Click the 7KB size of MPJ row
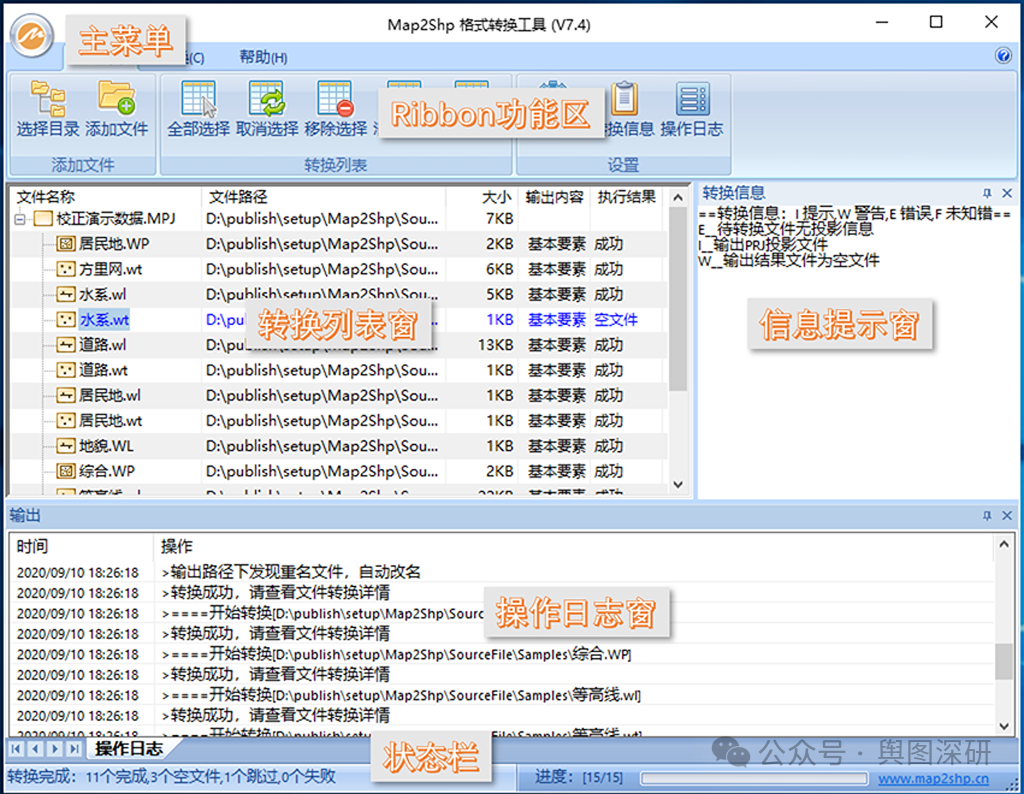 pyautogui.click(x=500, y=219)
